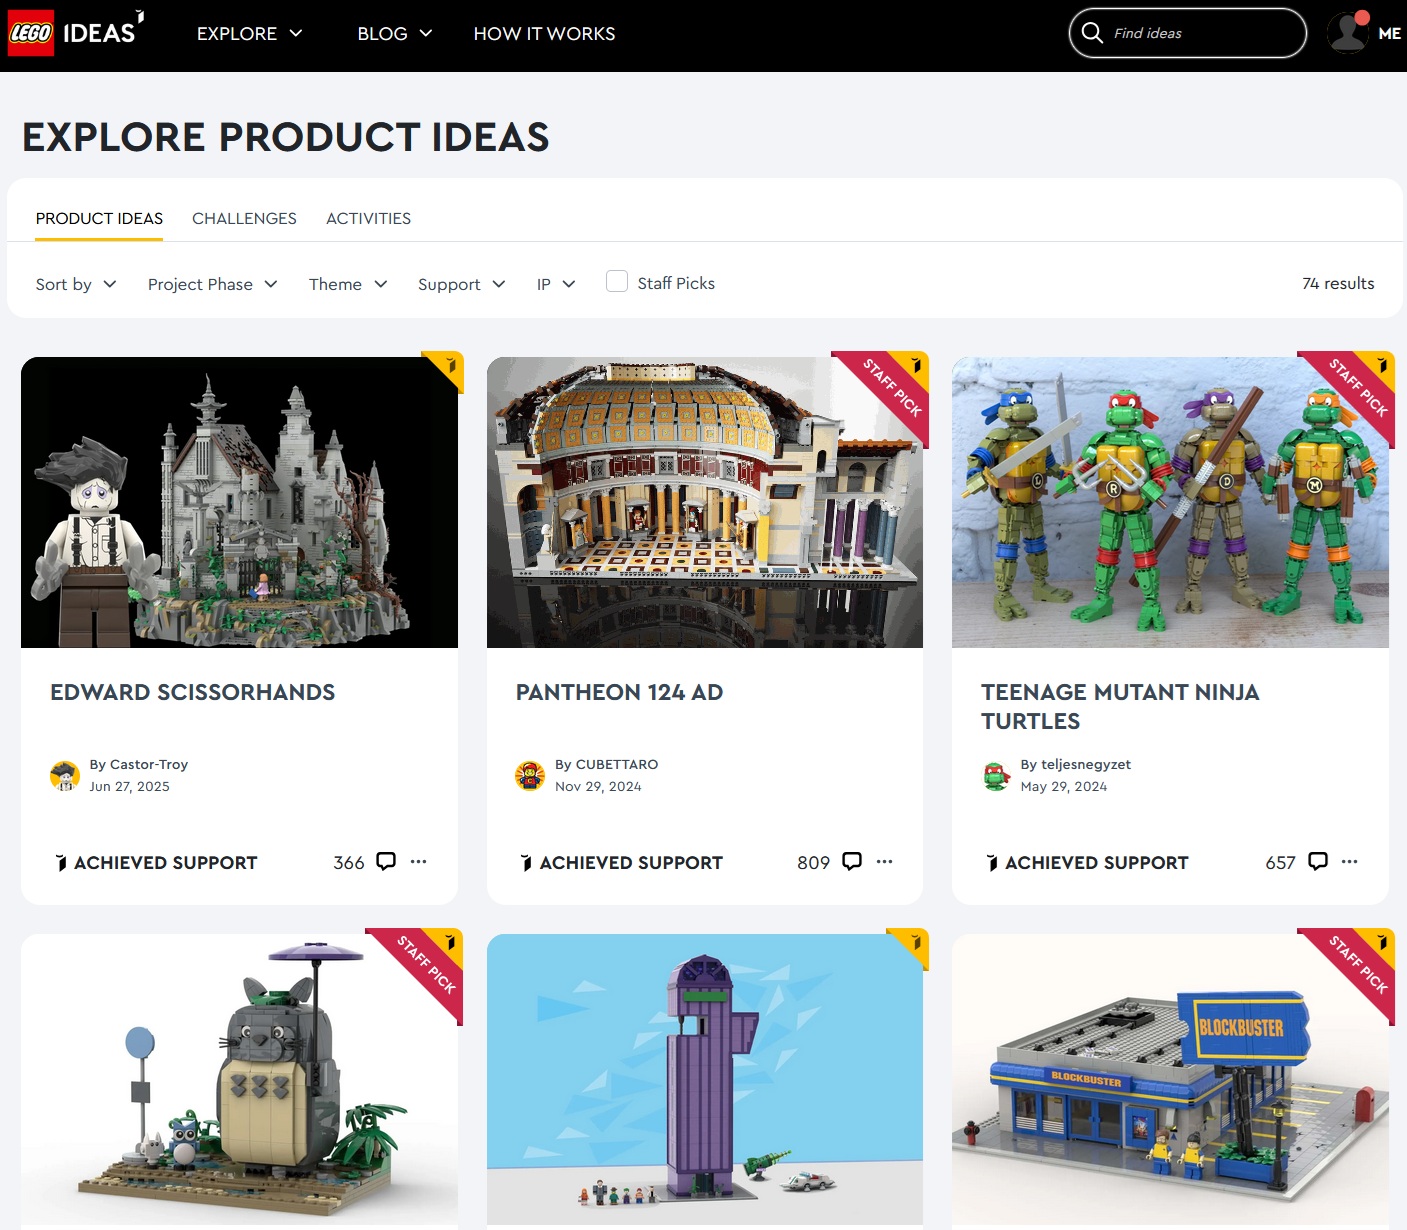Expand the Sort by dropdown
1407x1230 pixels.
(76, 284)
